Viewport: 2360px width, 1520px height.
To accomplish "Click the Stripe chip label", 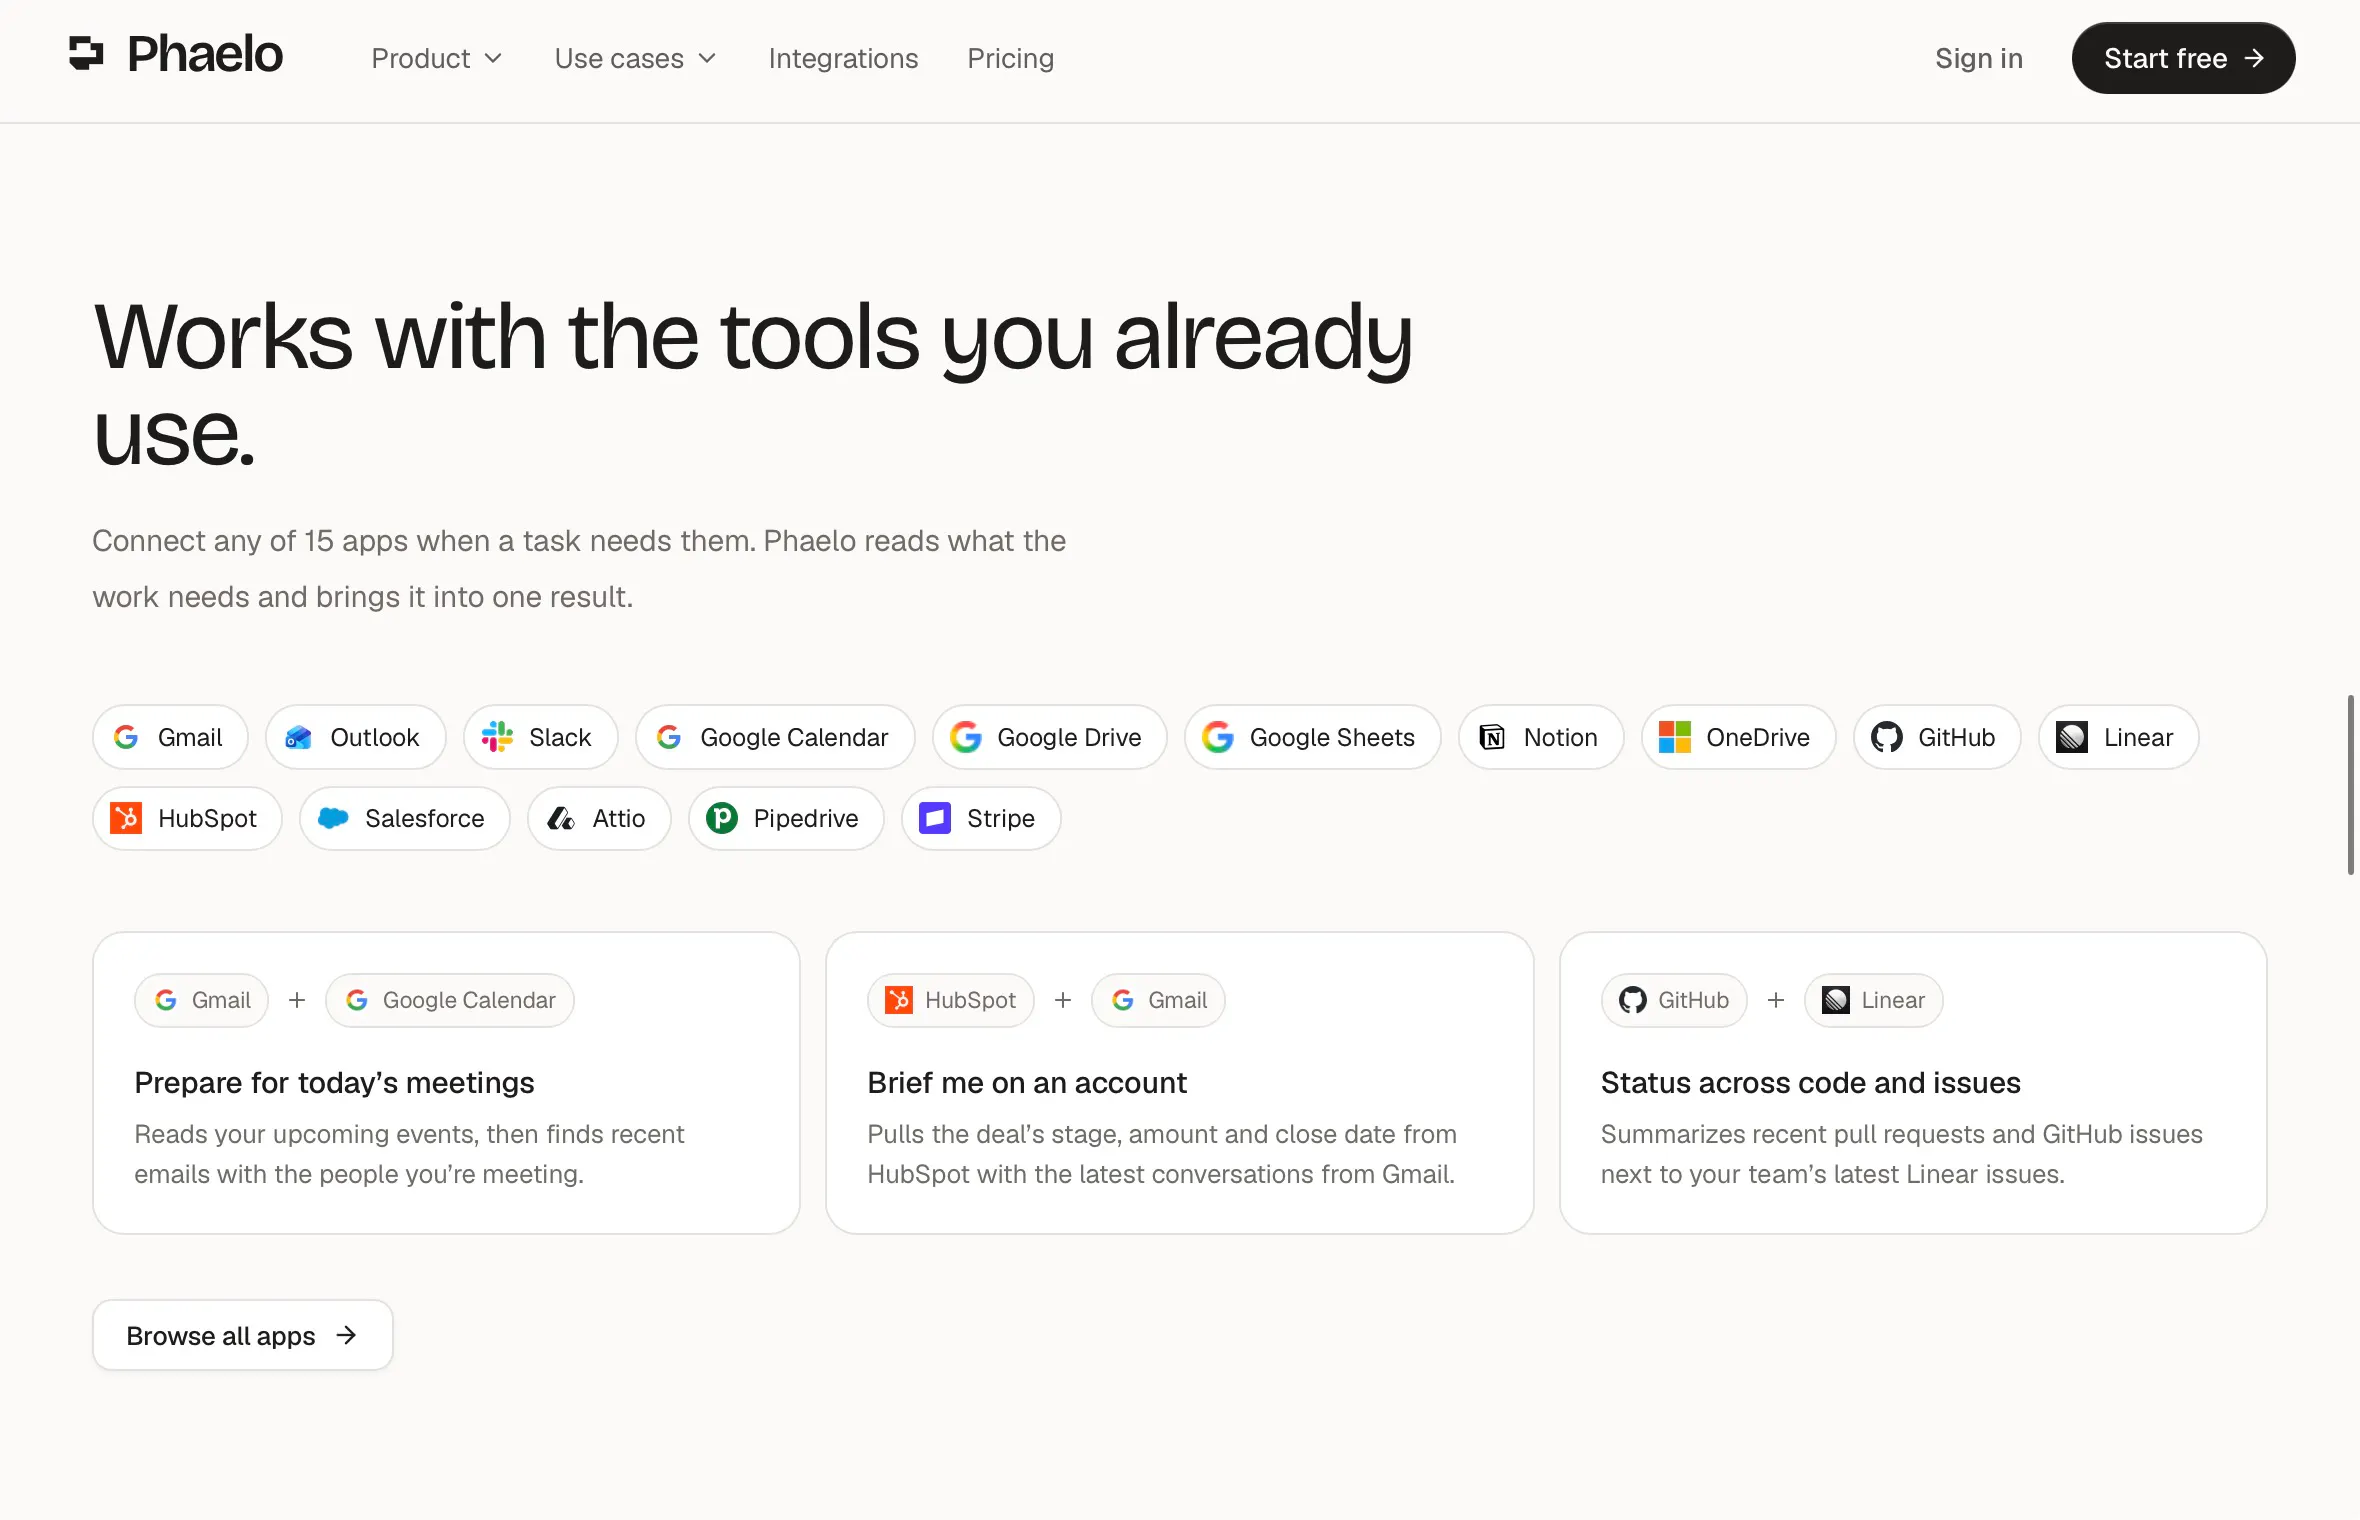I will click(x=1000, y=818).
